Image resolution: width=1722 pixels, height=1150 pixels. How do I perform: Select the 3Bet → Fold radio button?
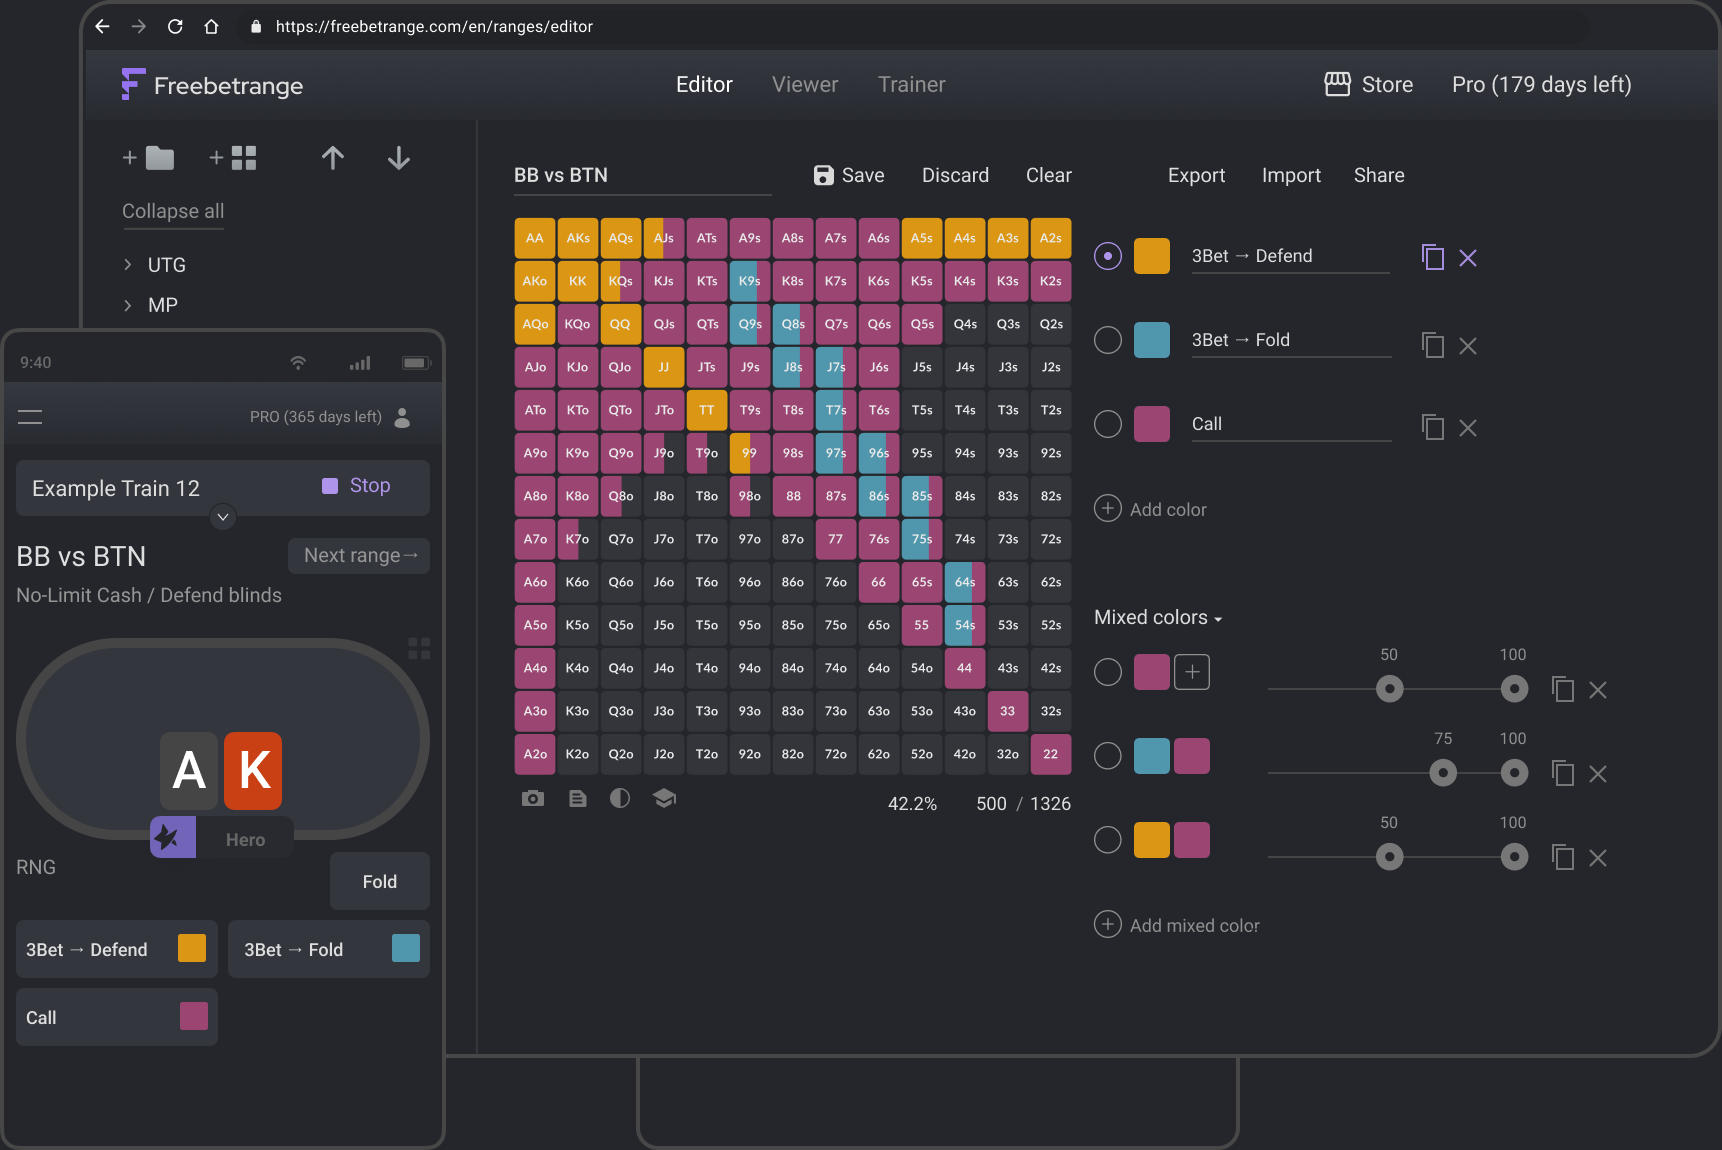click(1108, 340)
